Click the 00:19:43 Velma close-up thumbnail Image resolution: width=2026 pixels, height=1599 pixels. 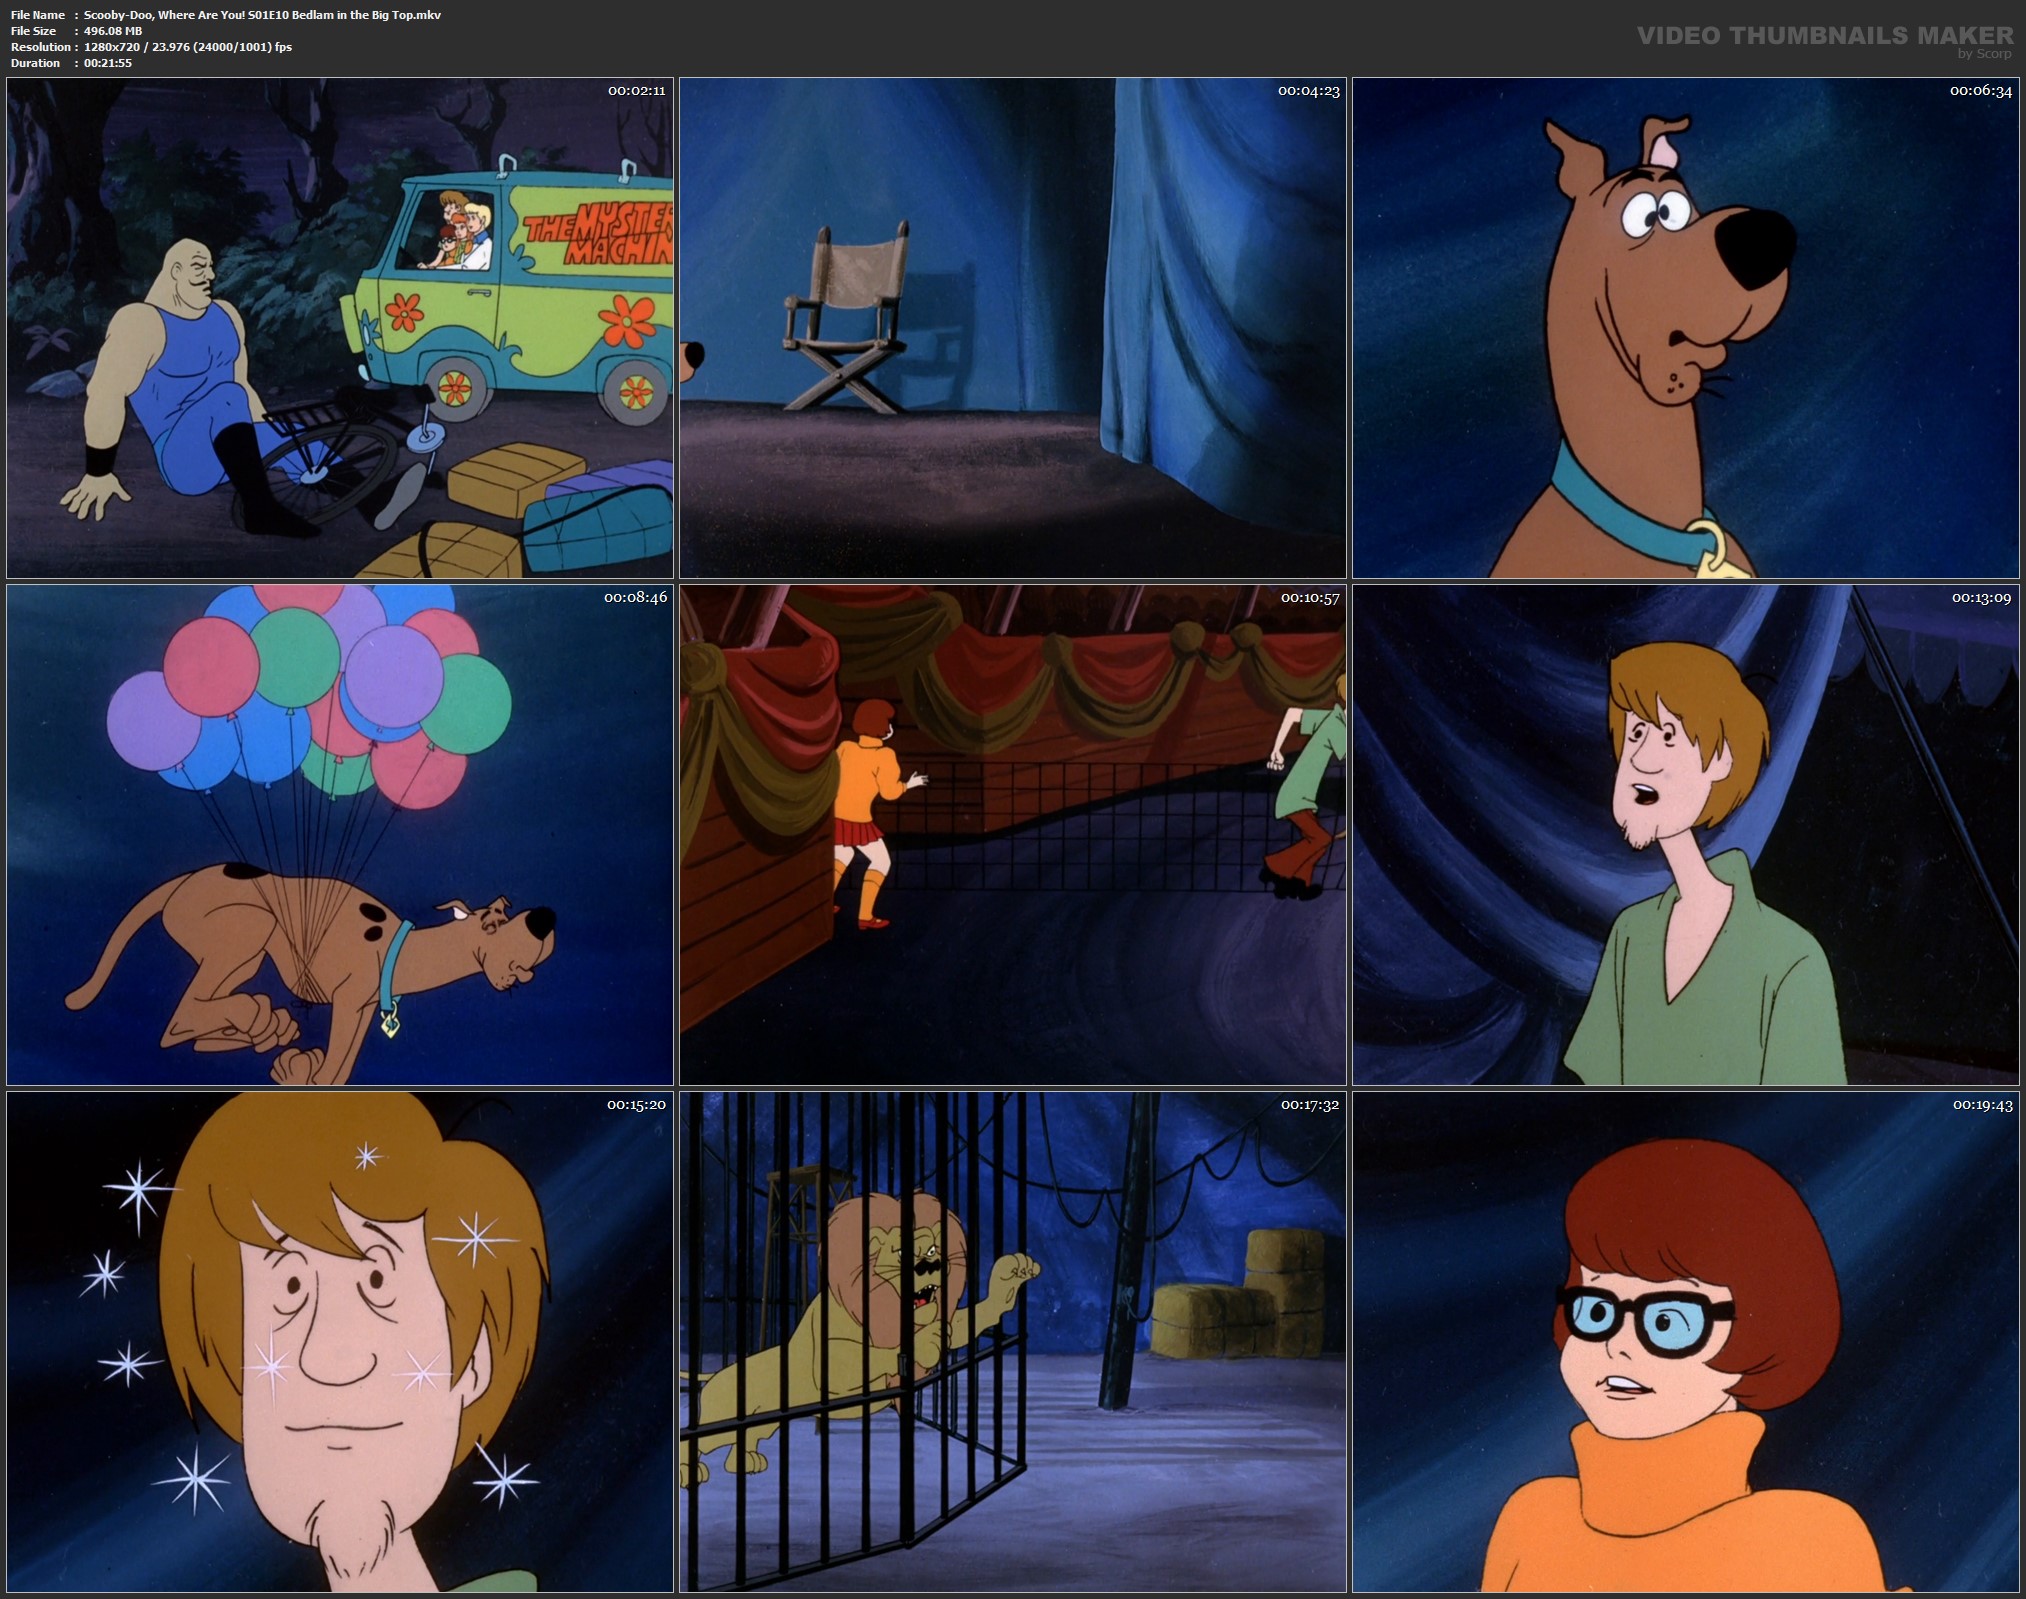click(x=1686, y=1342)
